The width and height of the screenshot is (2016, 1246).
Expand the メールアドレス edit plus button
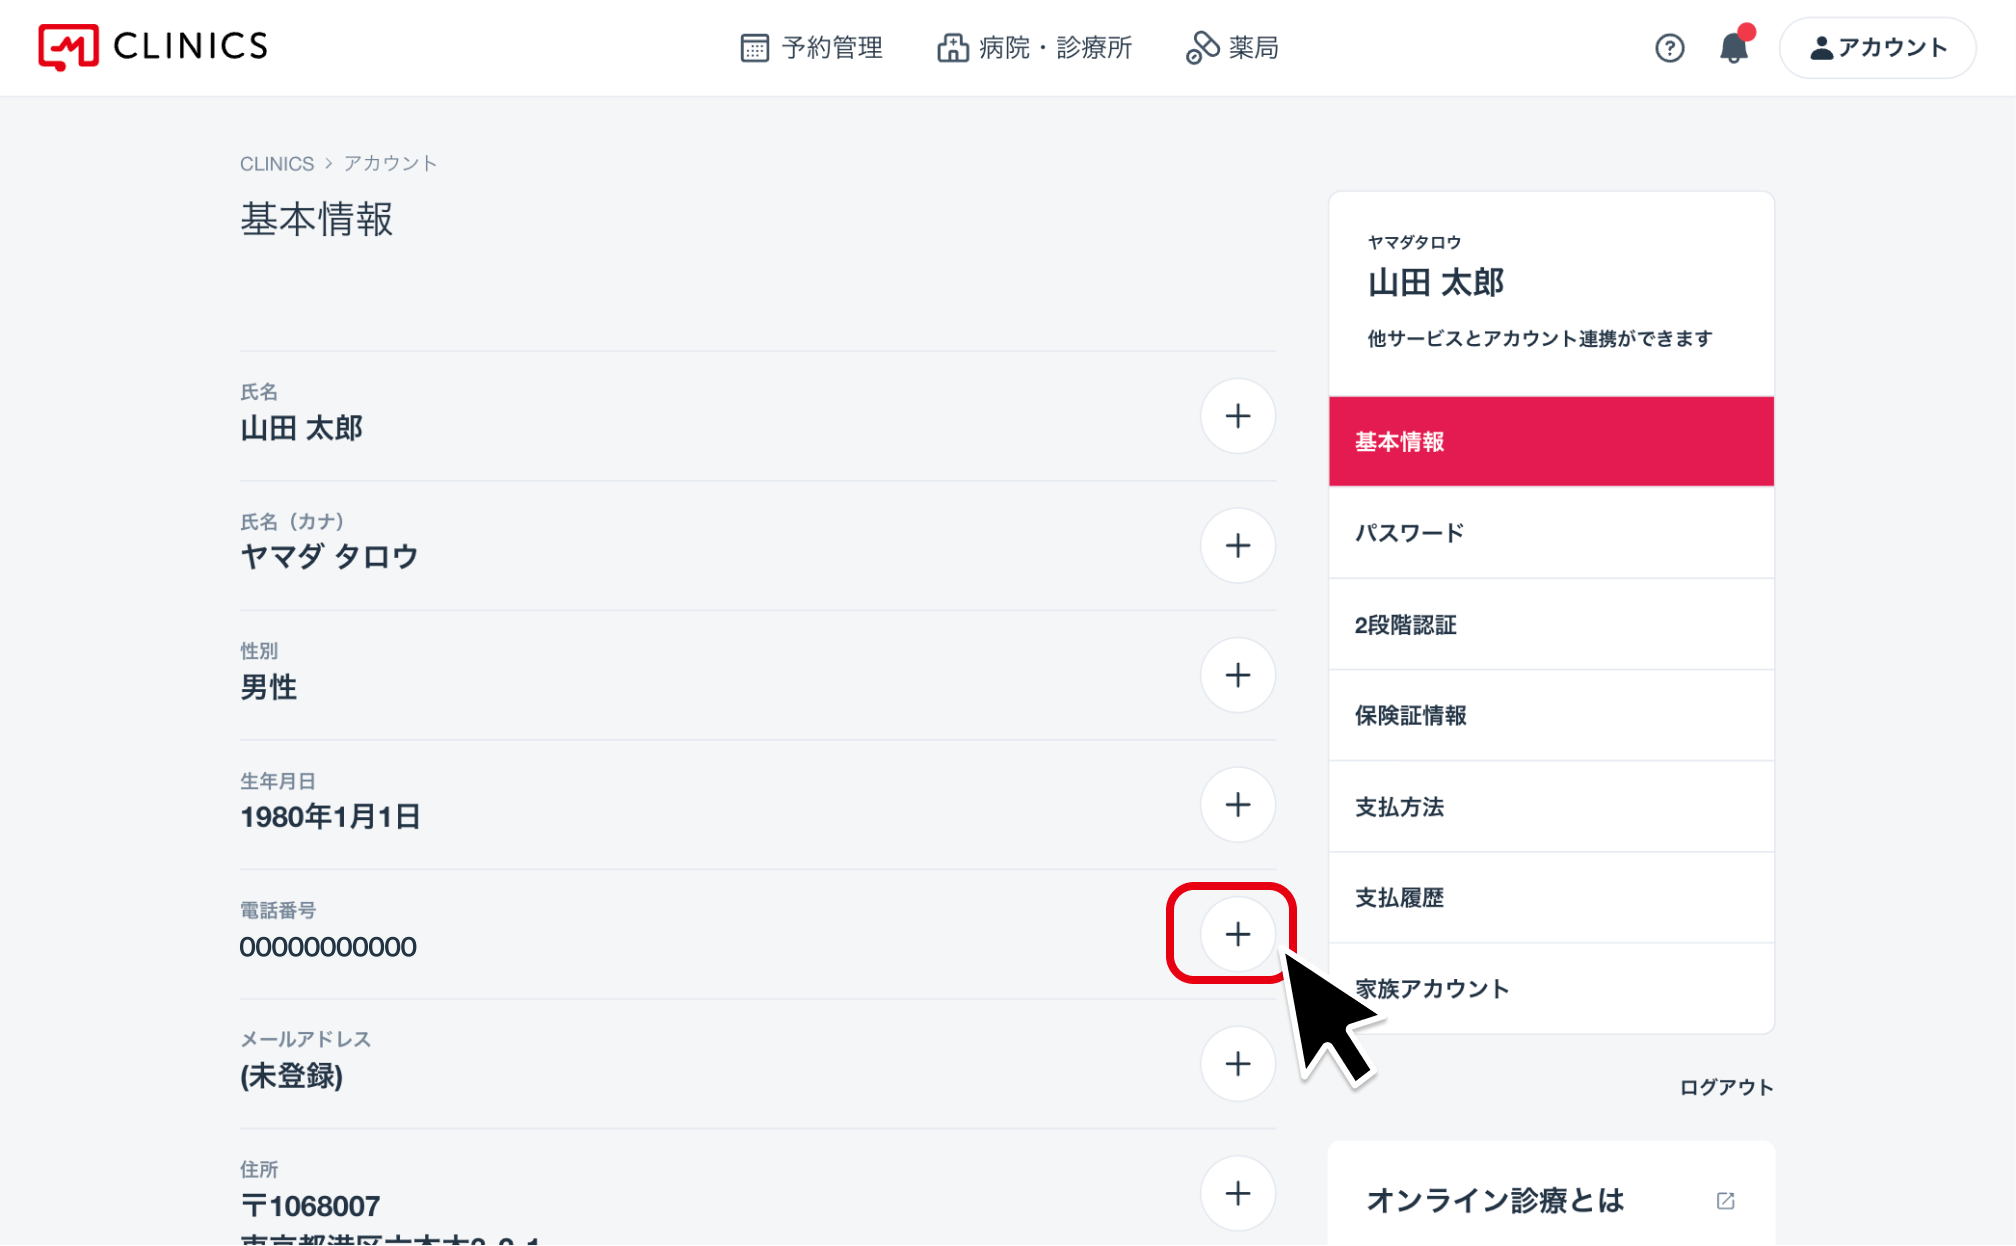pos(1238,1064)
